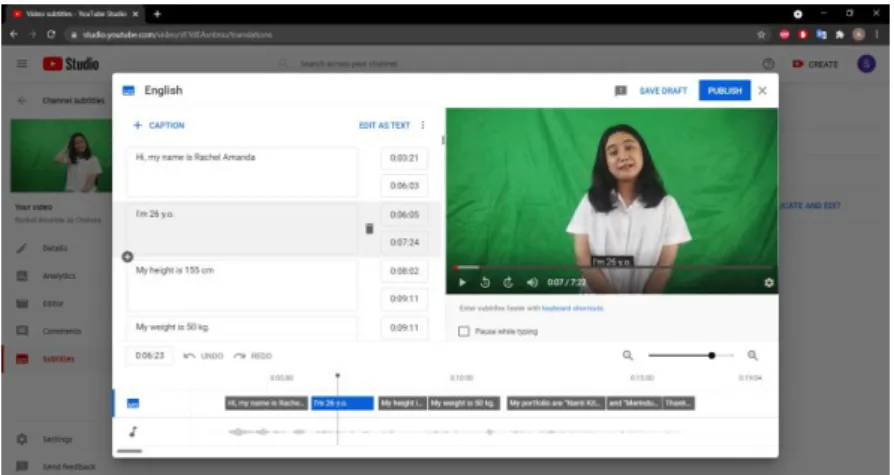Click the subtitles track icon in timeline
The height and width of the screenshot is (475, 894).
coord(133,404)
